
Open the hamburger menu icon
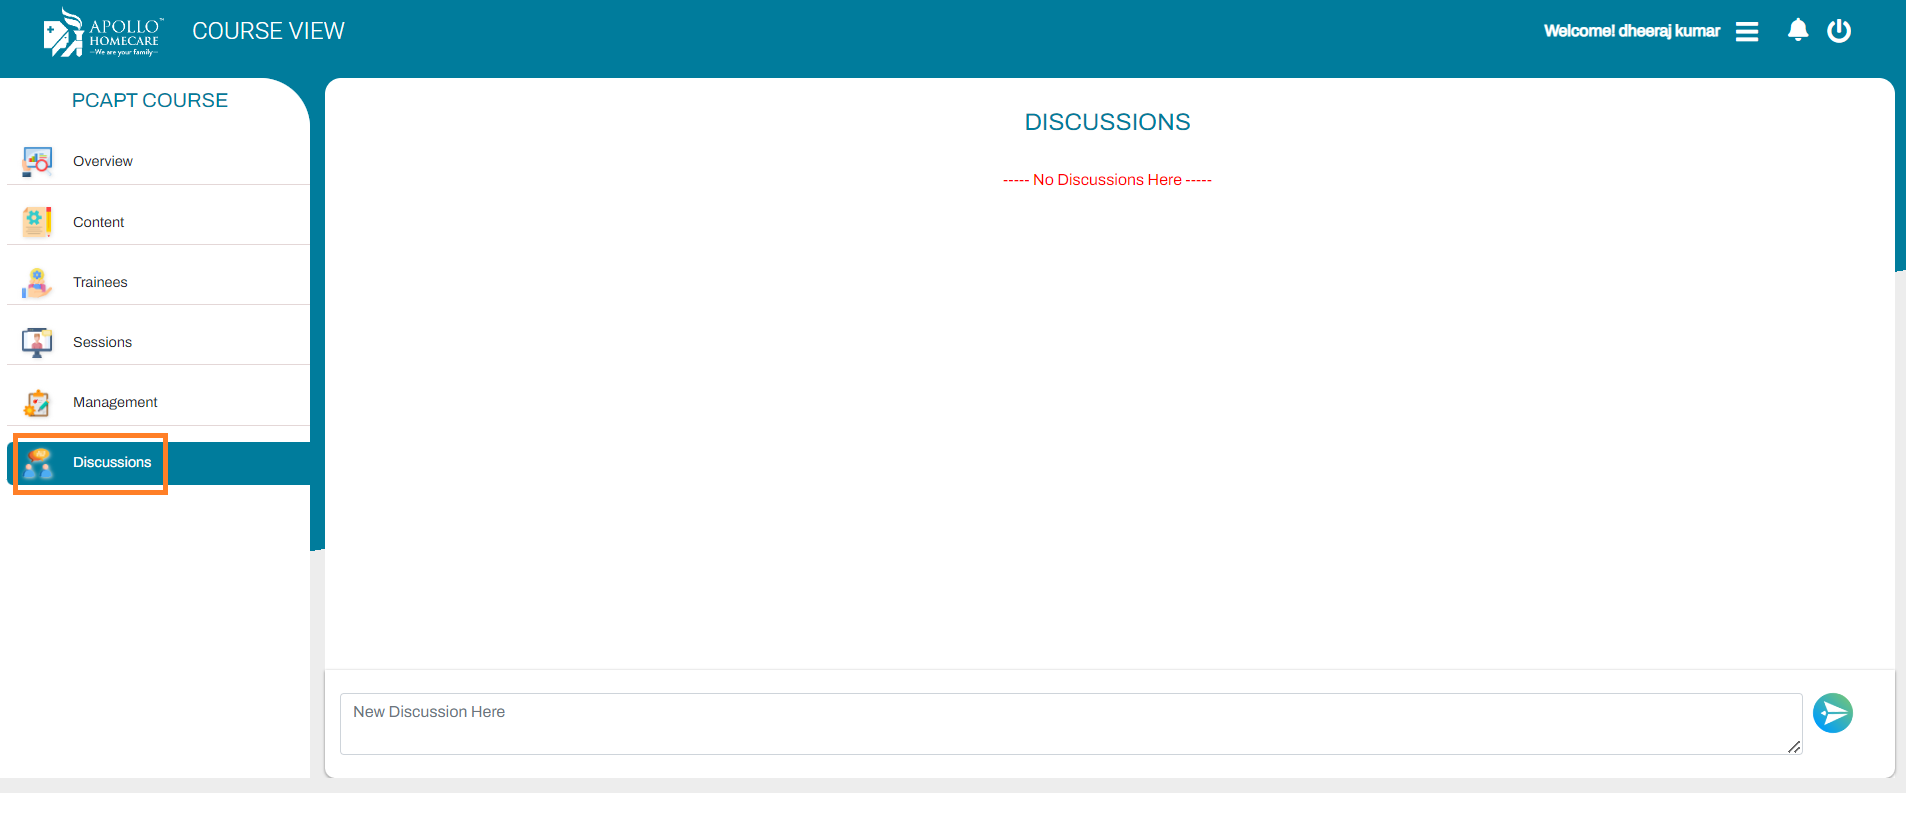[1746, 32]
